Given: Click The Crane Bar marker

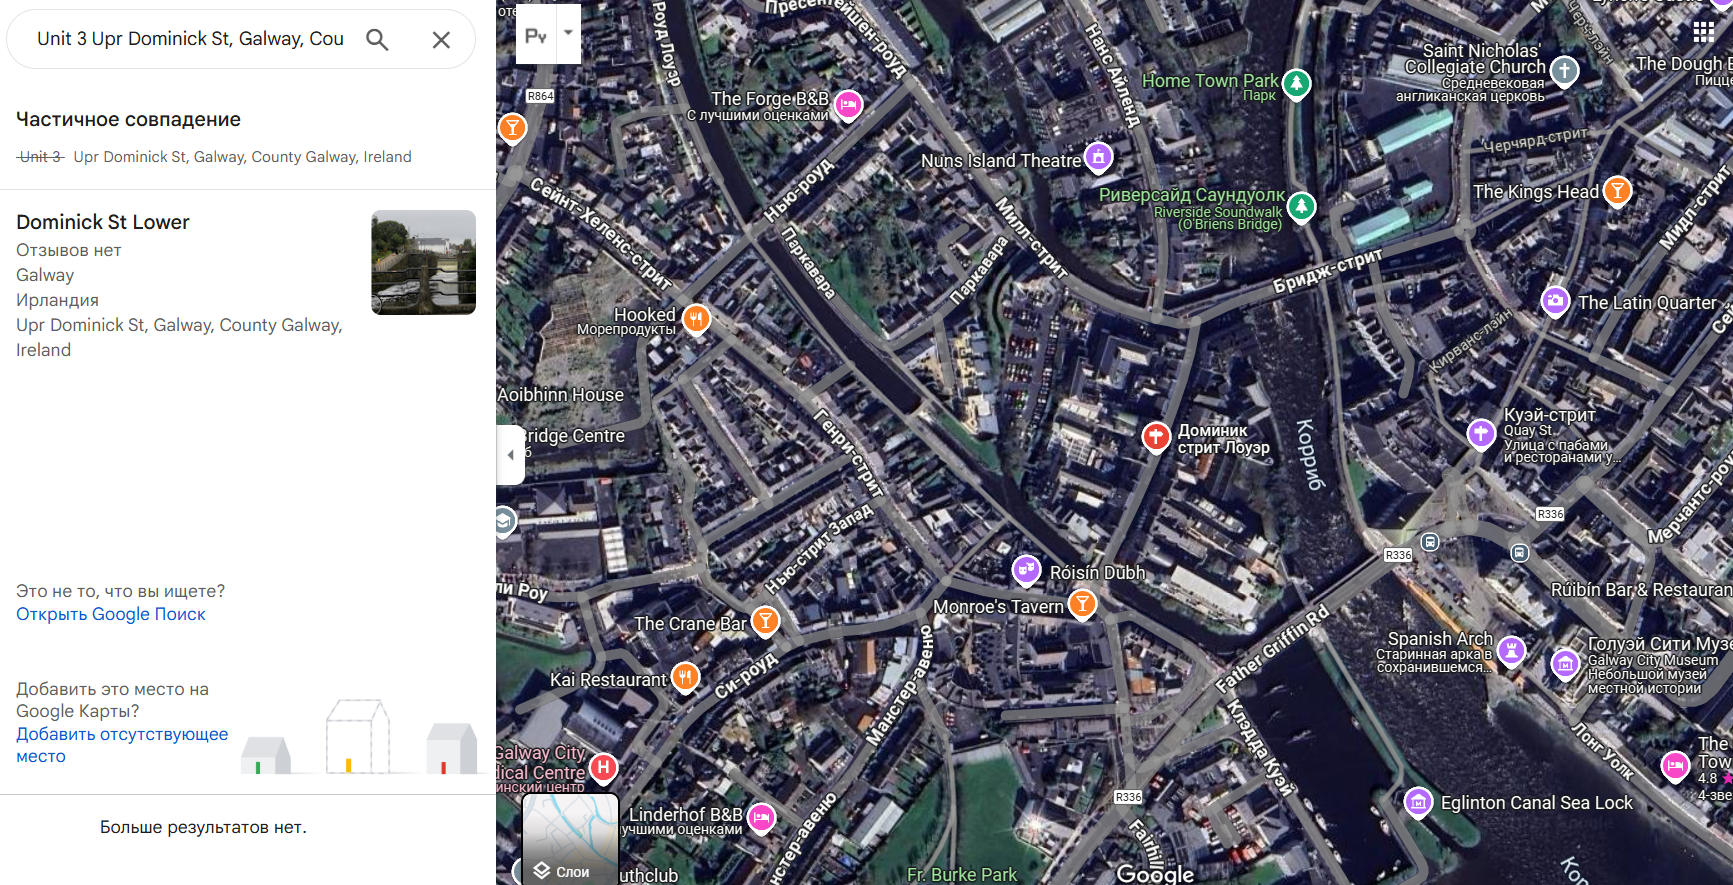Looking at the screenshot, I should pos(765,621).
